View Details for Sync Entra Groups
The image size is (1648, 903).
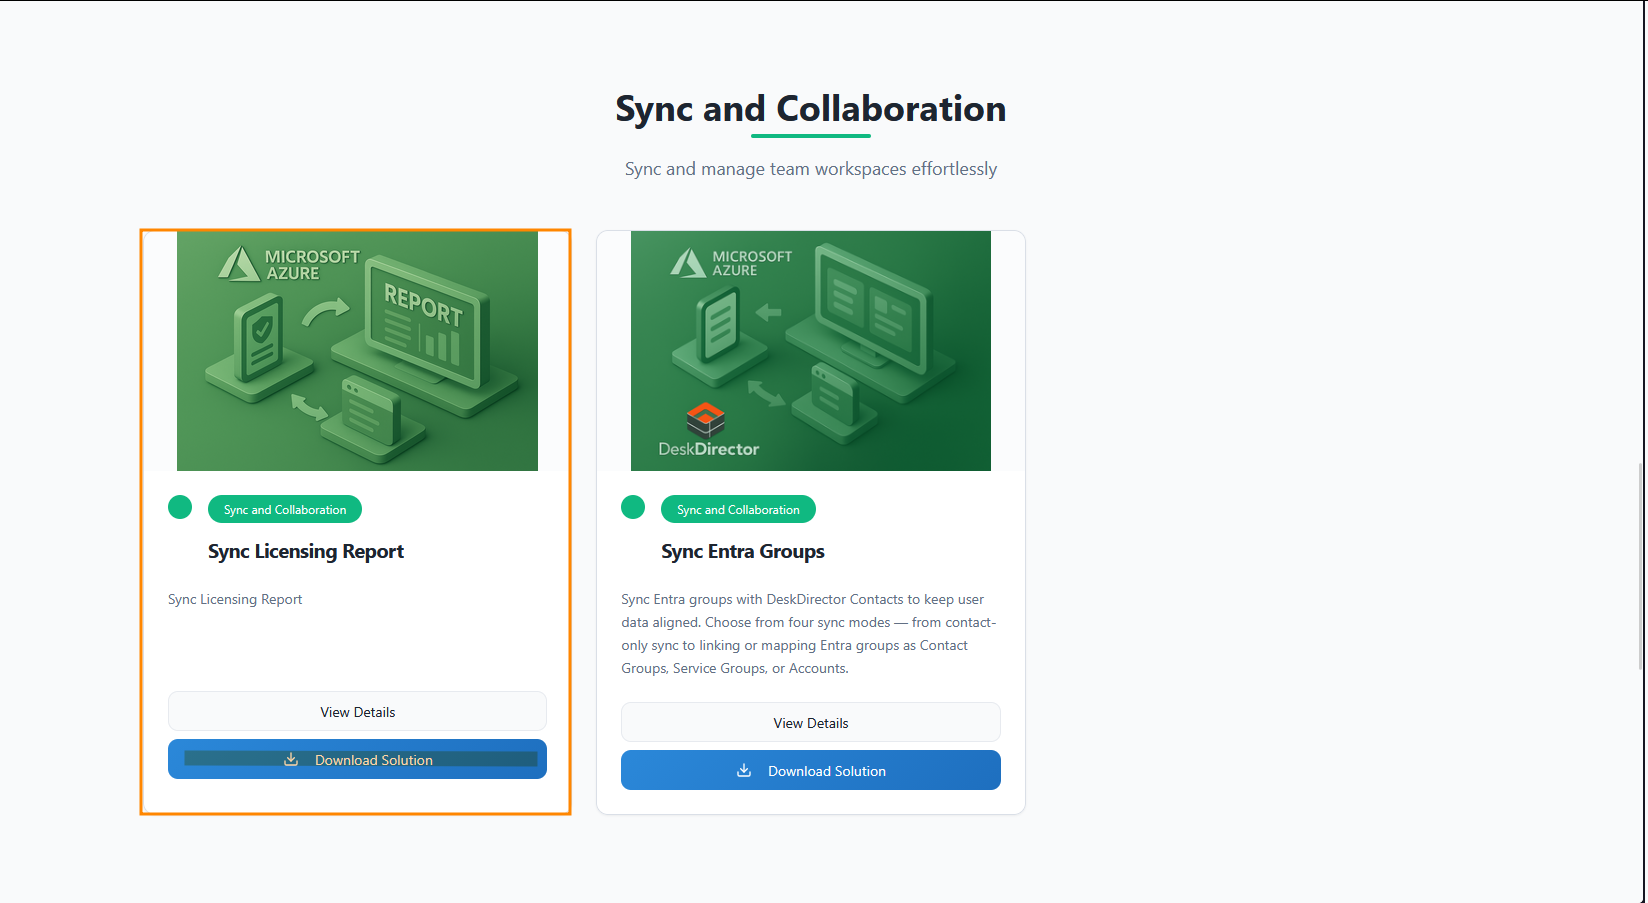point(811,723)
